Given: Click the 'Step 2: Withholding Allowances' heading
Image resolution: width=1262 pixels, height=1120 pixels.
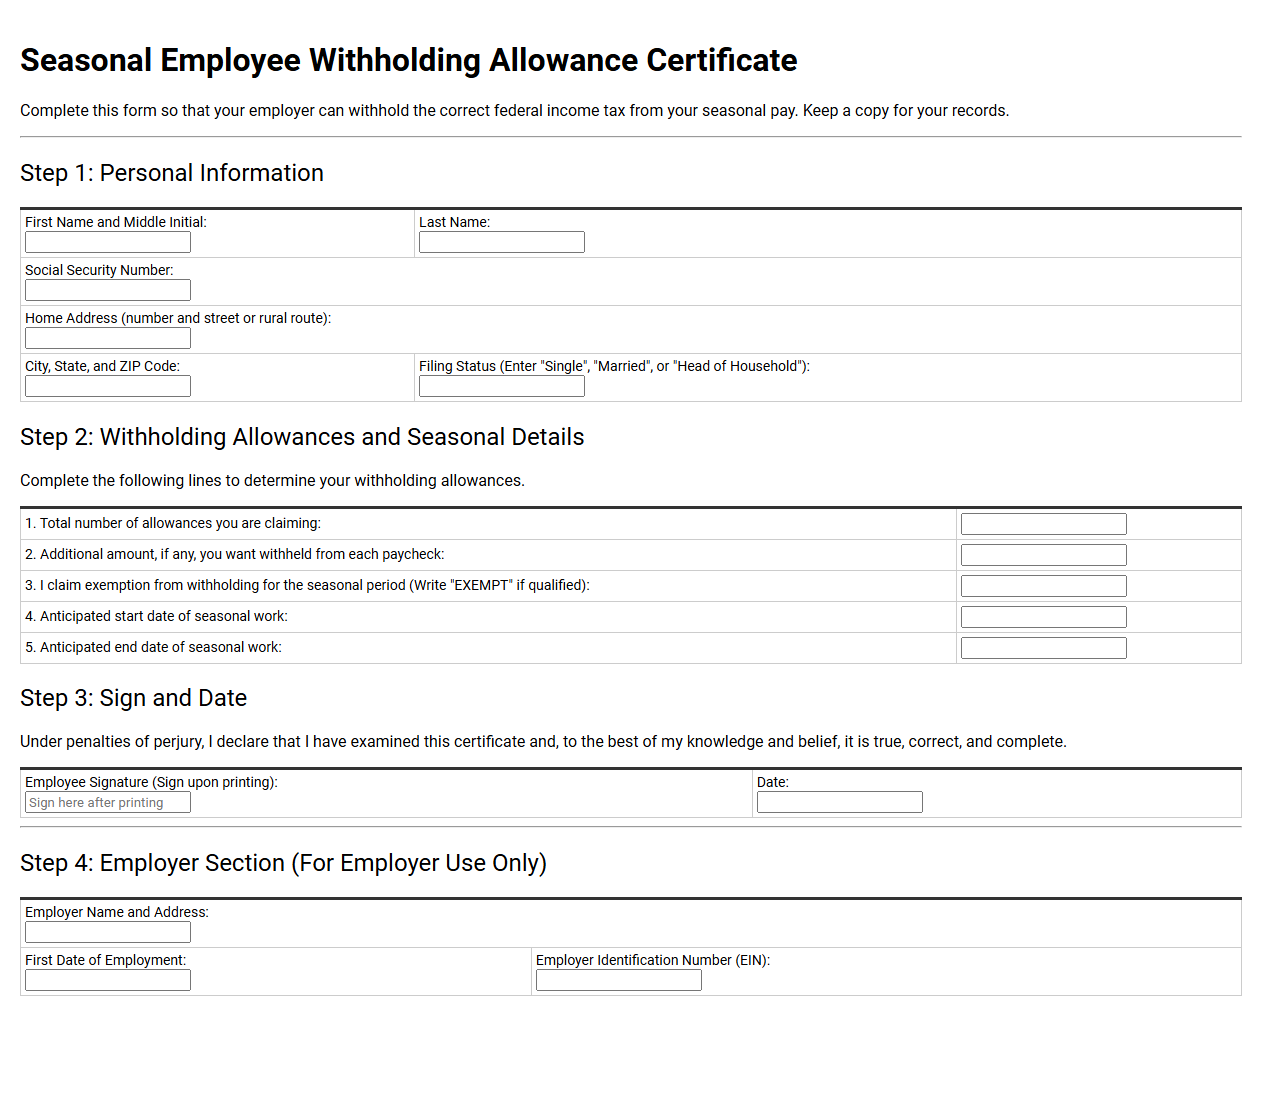Looking at the screenshot, I should 302,437.
